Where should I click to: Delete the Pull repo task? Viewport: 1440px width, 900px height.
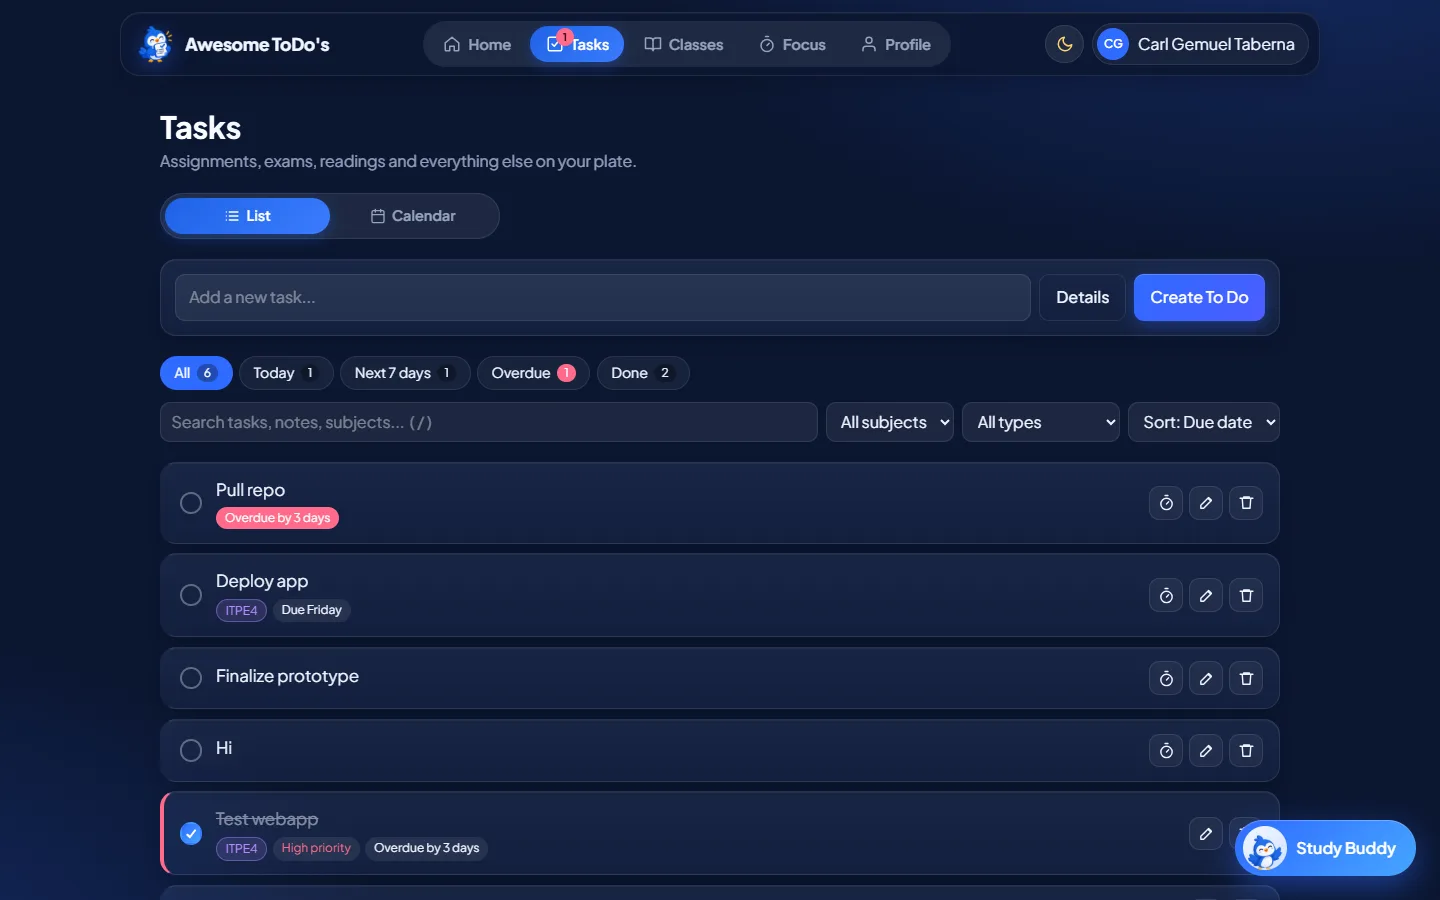1246,503
